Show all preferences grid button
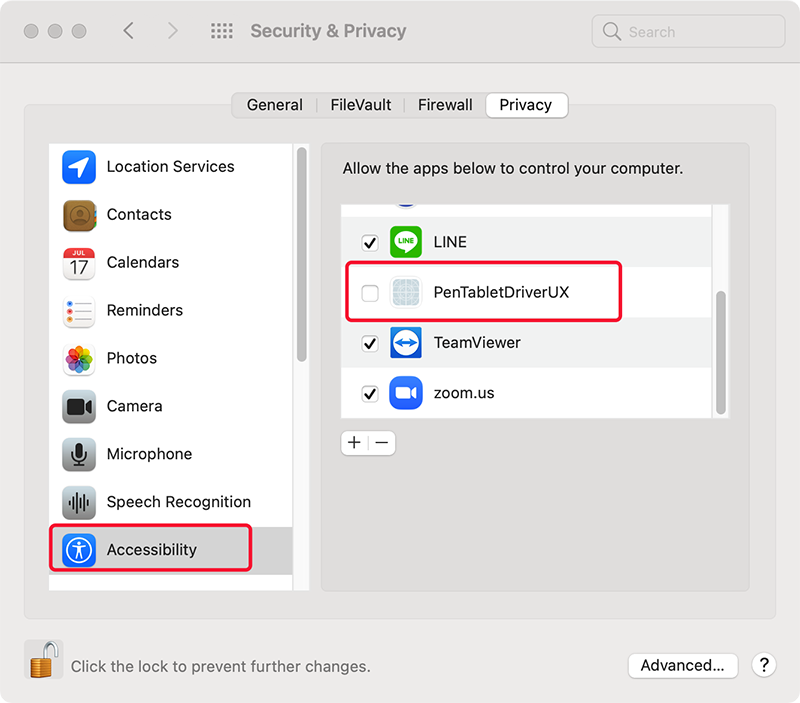The width and height of the screenshot is (800, 703). click(221, 31)
